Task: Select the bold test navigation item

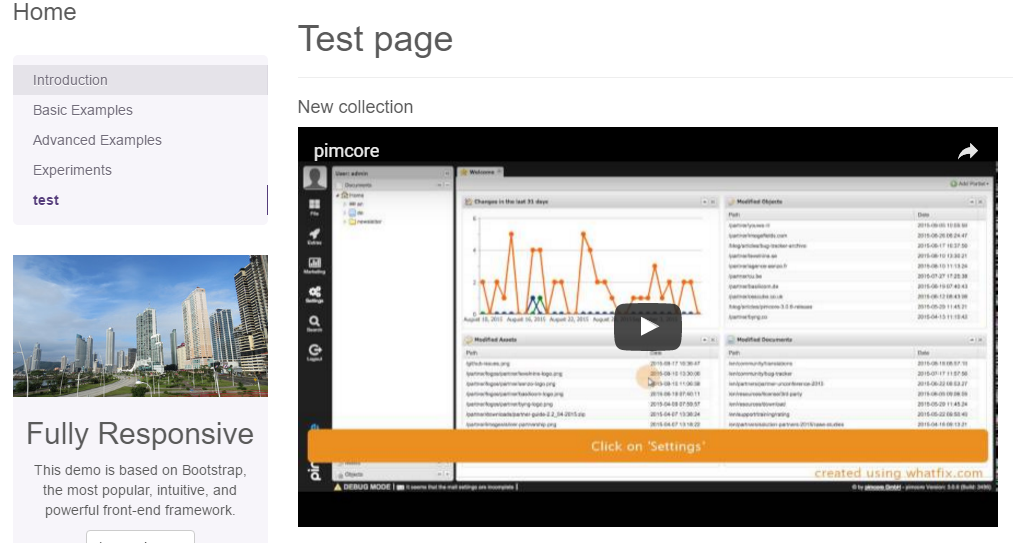Action: (46, 200)
